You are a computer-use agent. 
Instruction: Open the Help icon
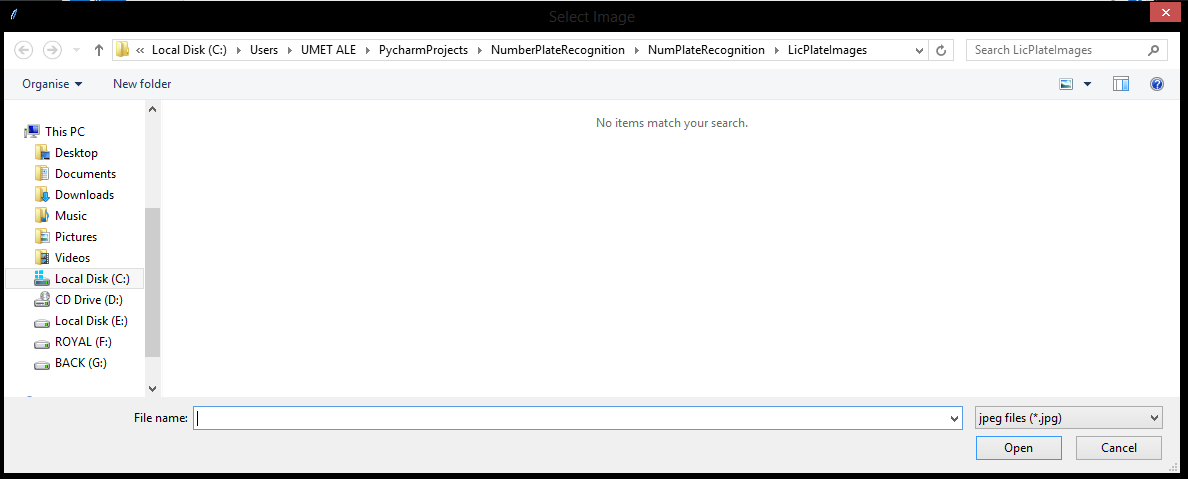point(1157,84)
